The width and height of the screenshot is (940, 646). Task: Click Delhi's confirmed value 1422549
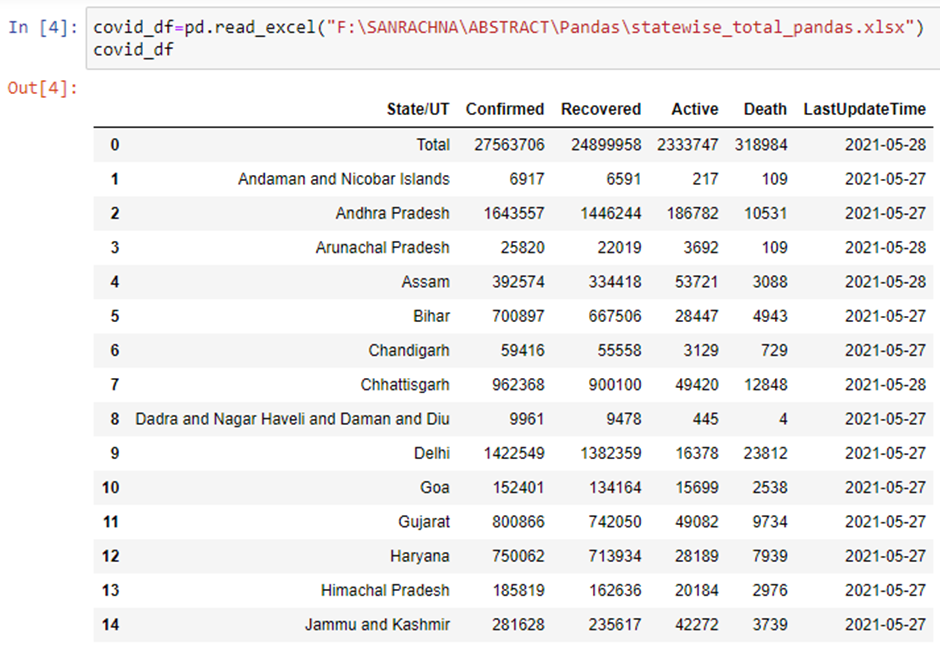[514, 453]
